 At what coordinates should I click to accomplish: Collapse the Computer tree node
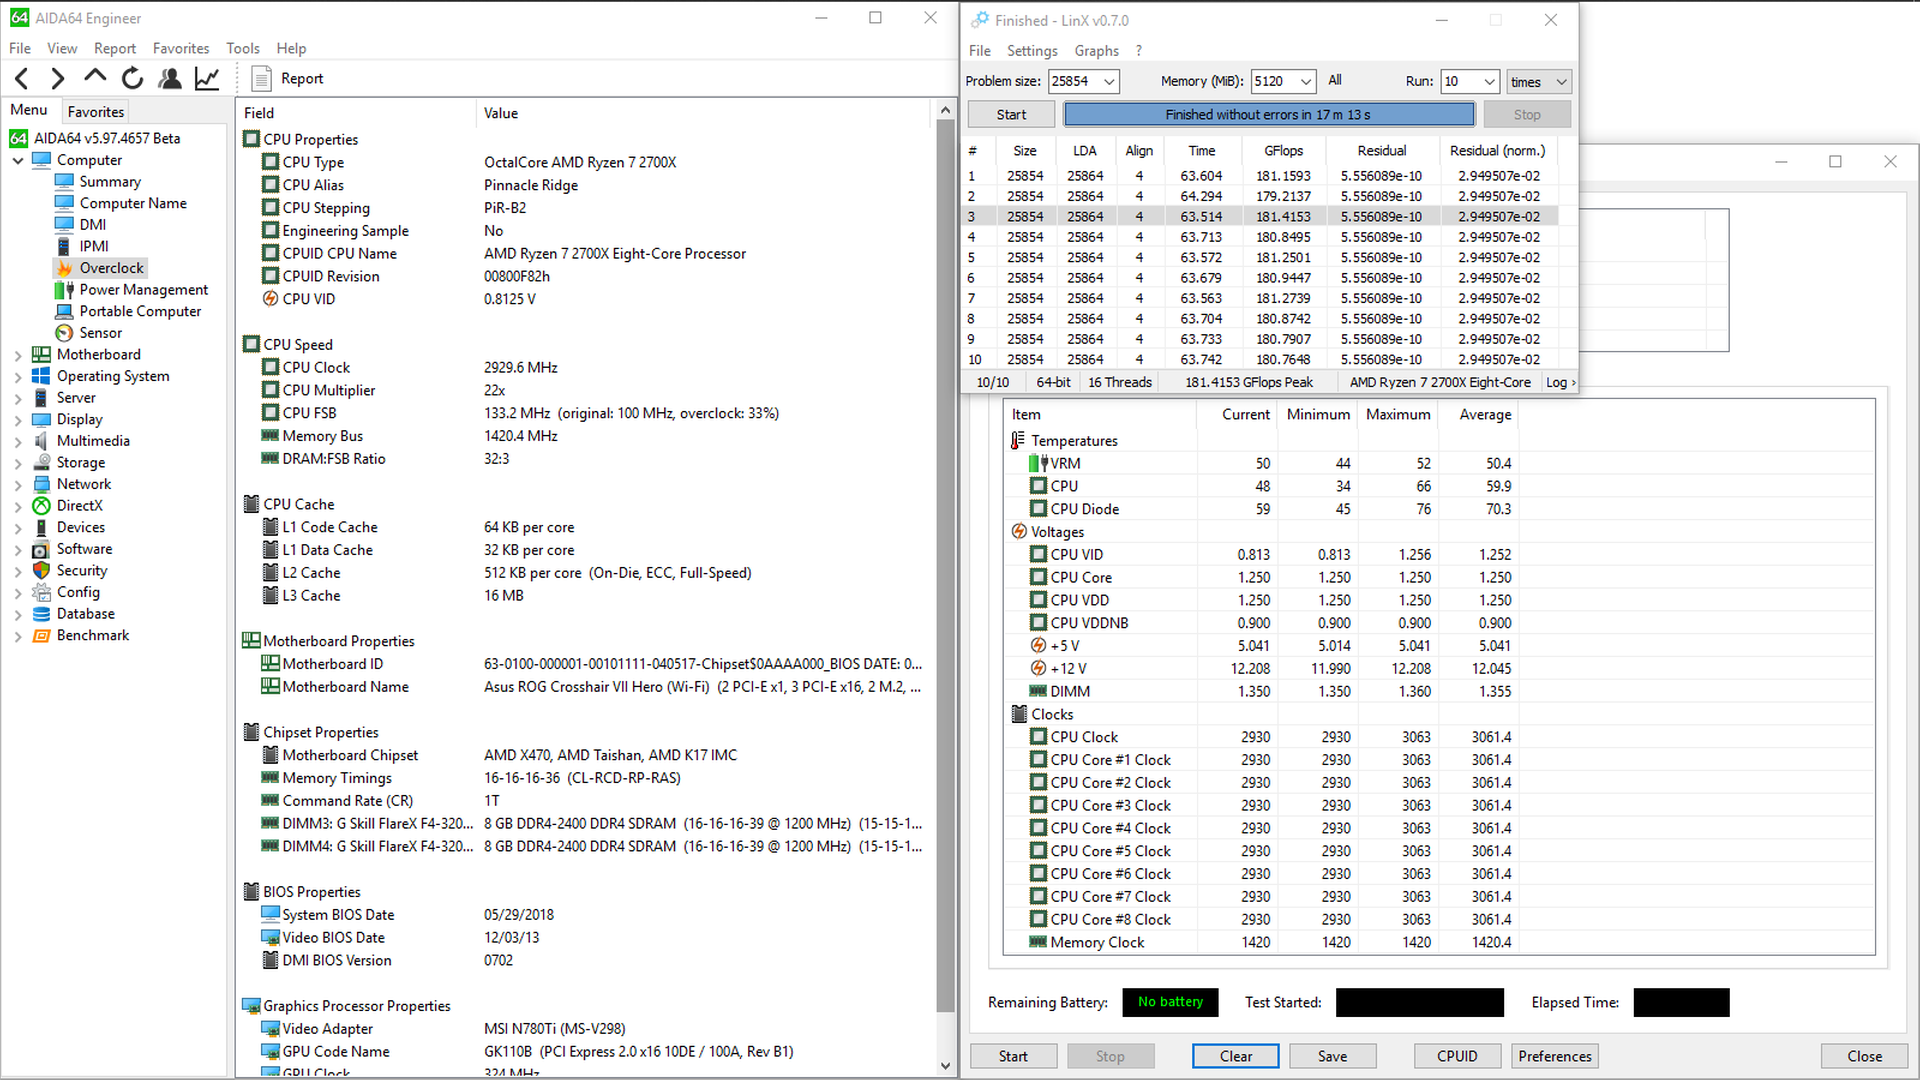(18, 160)
